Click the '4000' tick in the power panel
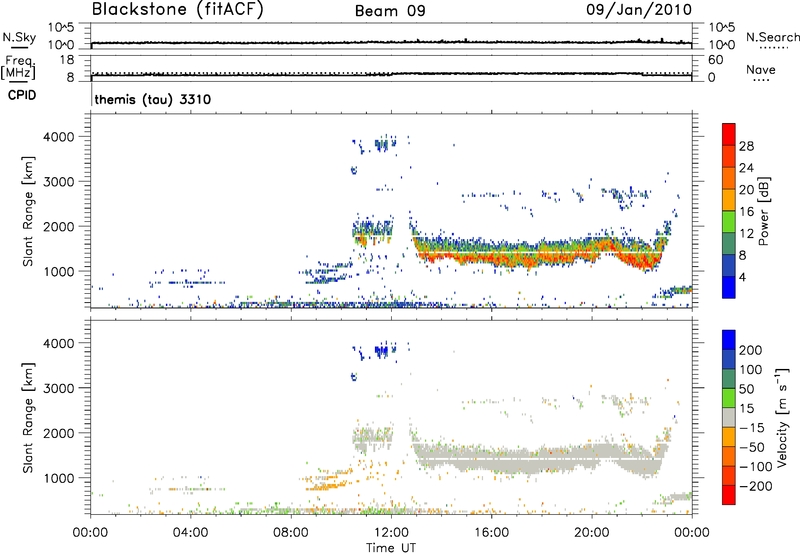This screenshot has width=800, height=554. point(59,137)
